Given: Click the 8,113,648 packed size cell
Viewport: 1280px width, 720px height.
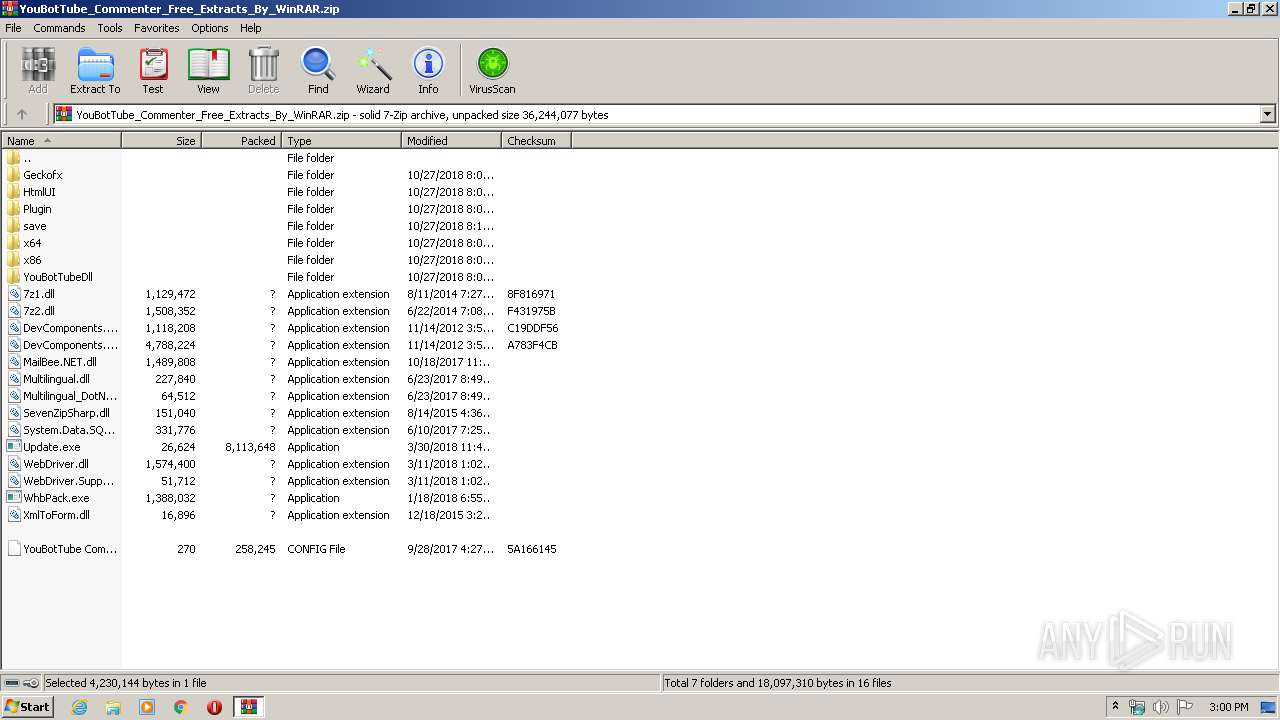Looking at the screenshot, I should (250, 447).
